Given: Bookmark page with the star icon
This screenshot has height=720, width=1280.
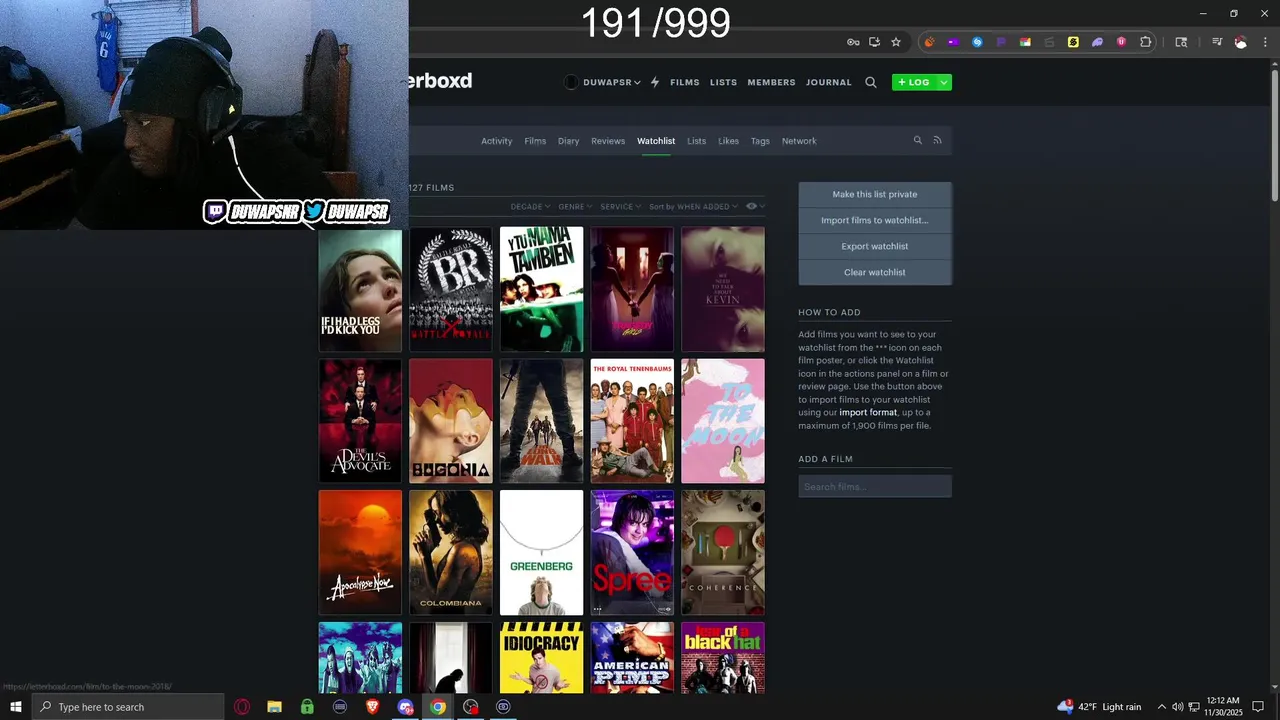Looking at the screenshot, I should pyautogui.click(x=896, y=42).
